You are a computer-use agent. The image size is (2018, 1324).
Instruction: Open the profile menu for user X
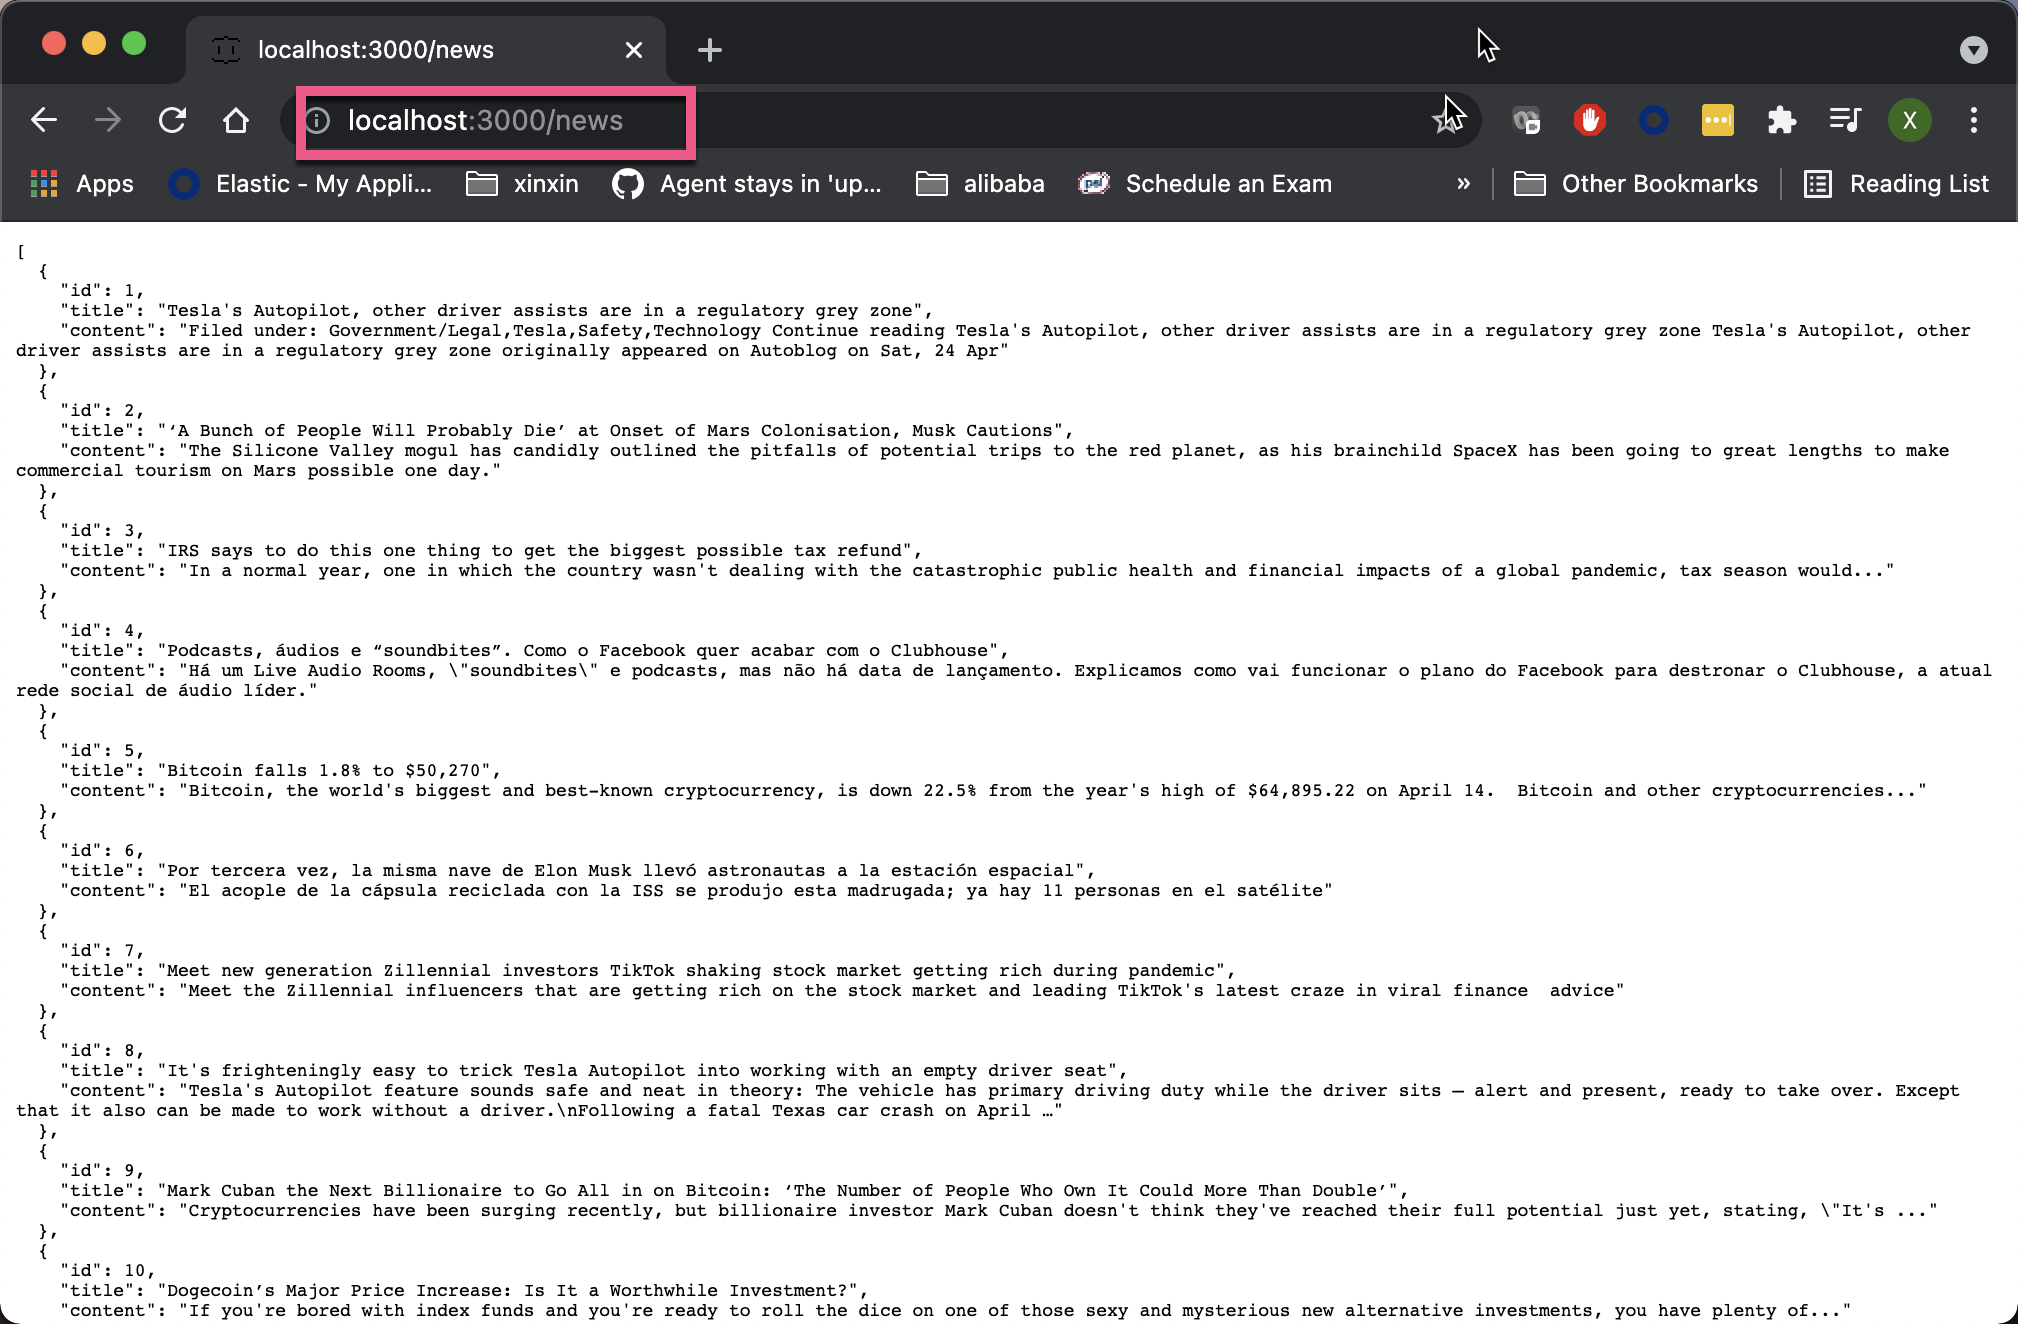(1910, 119)
